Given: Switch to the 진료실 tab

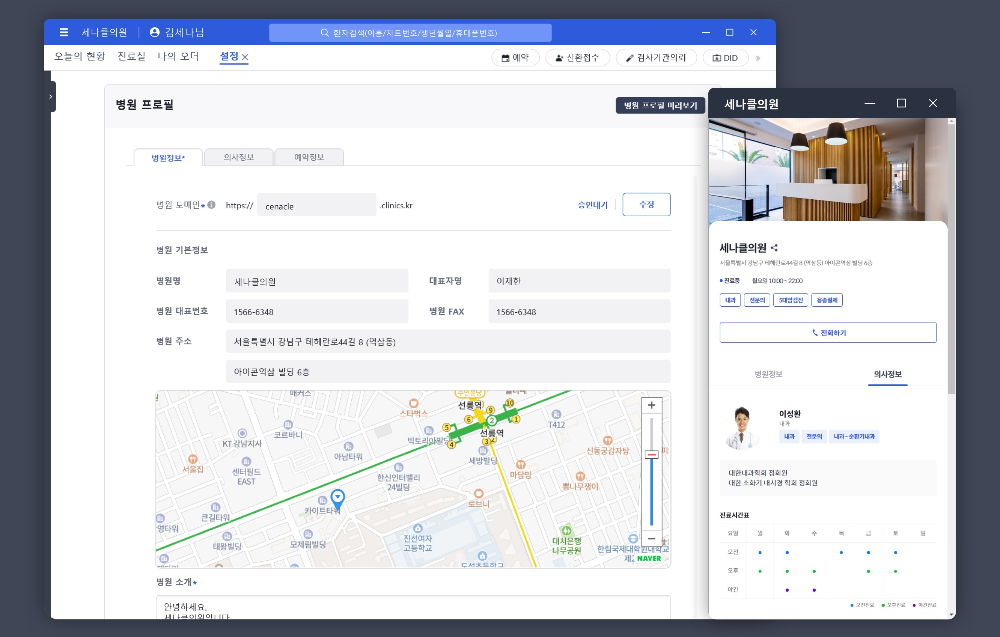Looking at the screenshot, I should pos(131,57).
